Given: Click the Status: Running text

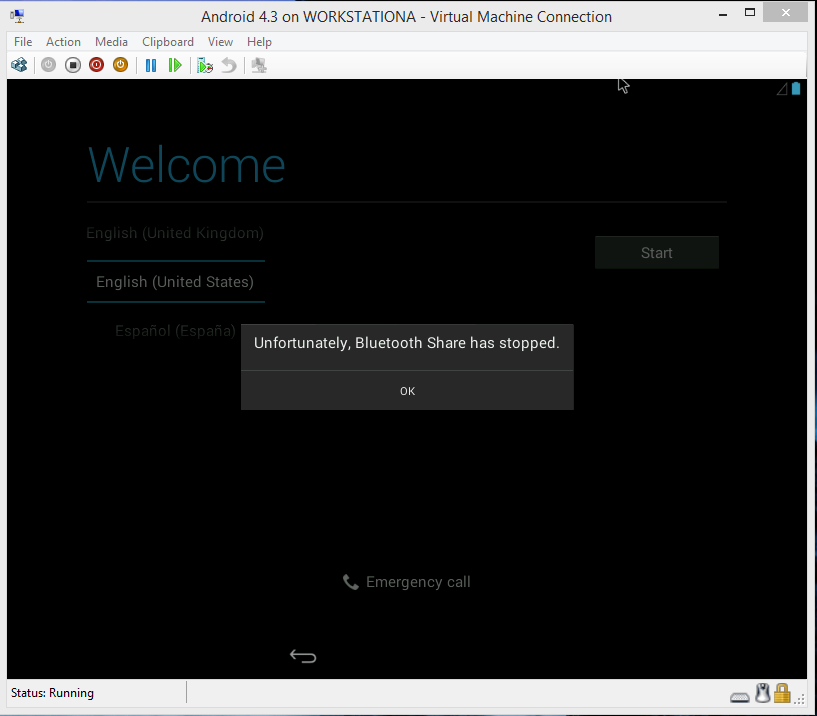Looking at the screenshot, I should [52, 693].
